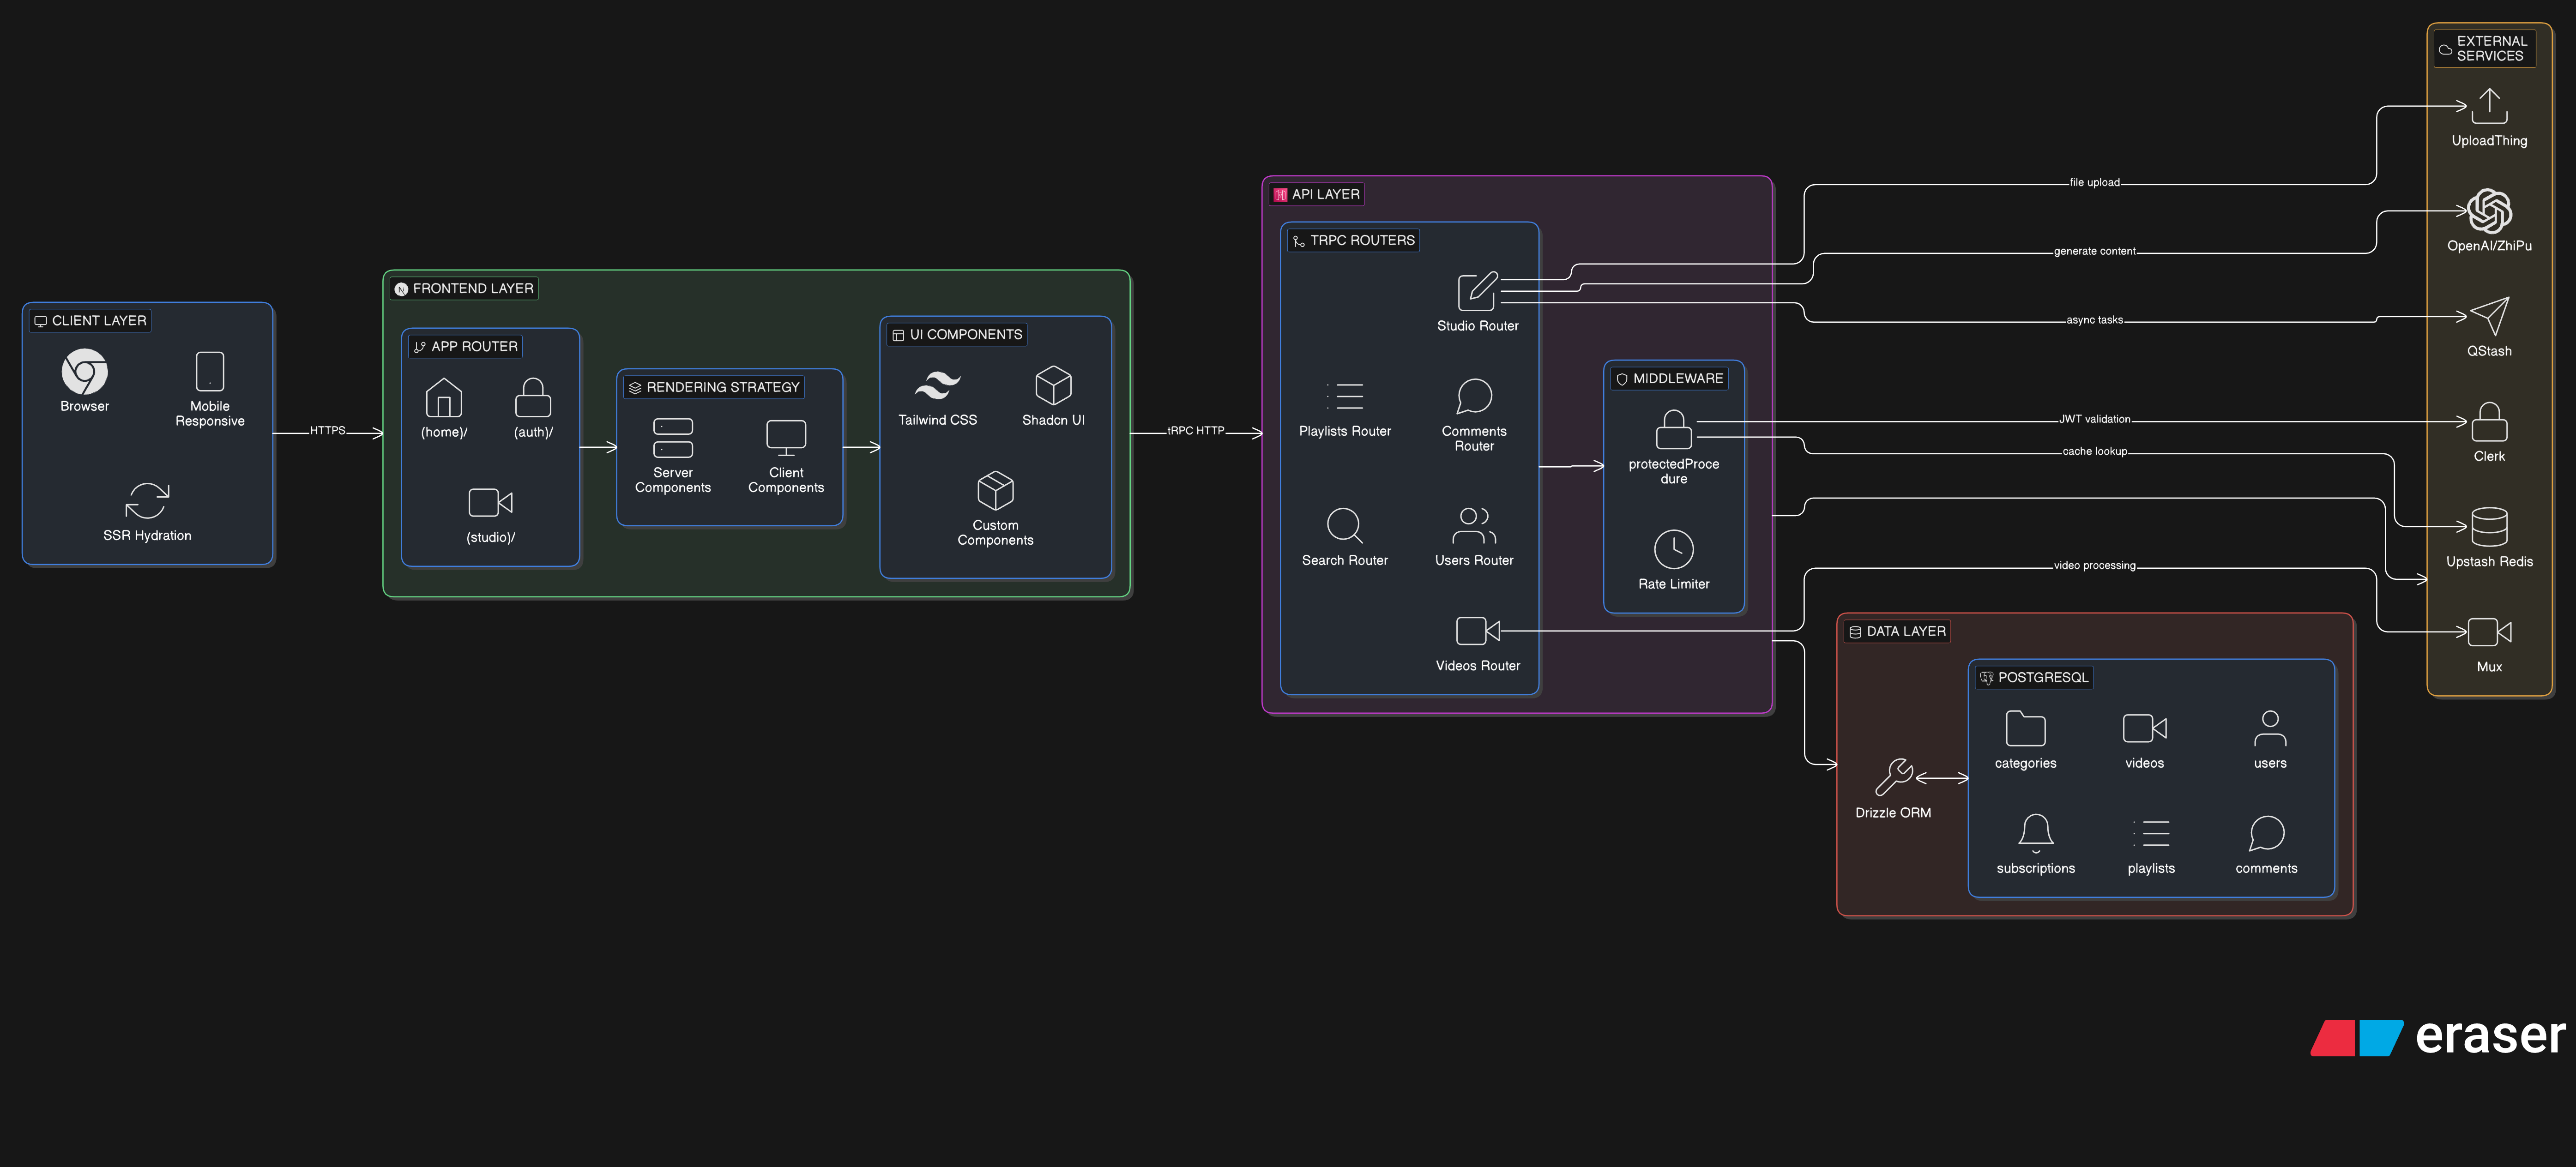
Task: Click the Server Components icon
Action: 673,438
